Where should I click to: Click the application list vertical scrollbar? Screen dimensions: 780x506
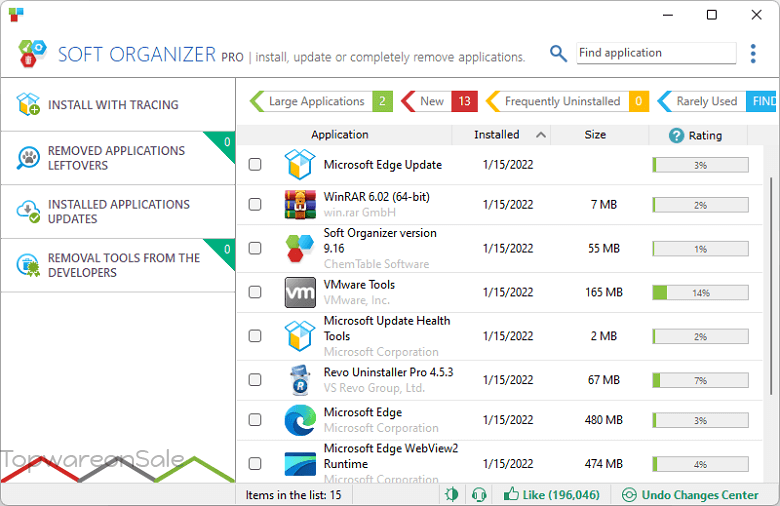pos(771,286)
